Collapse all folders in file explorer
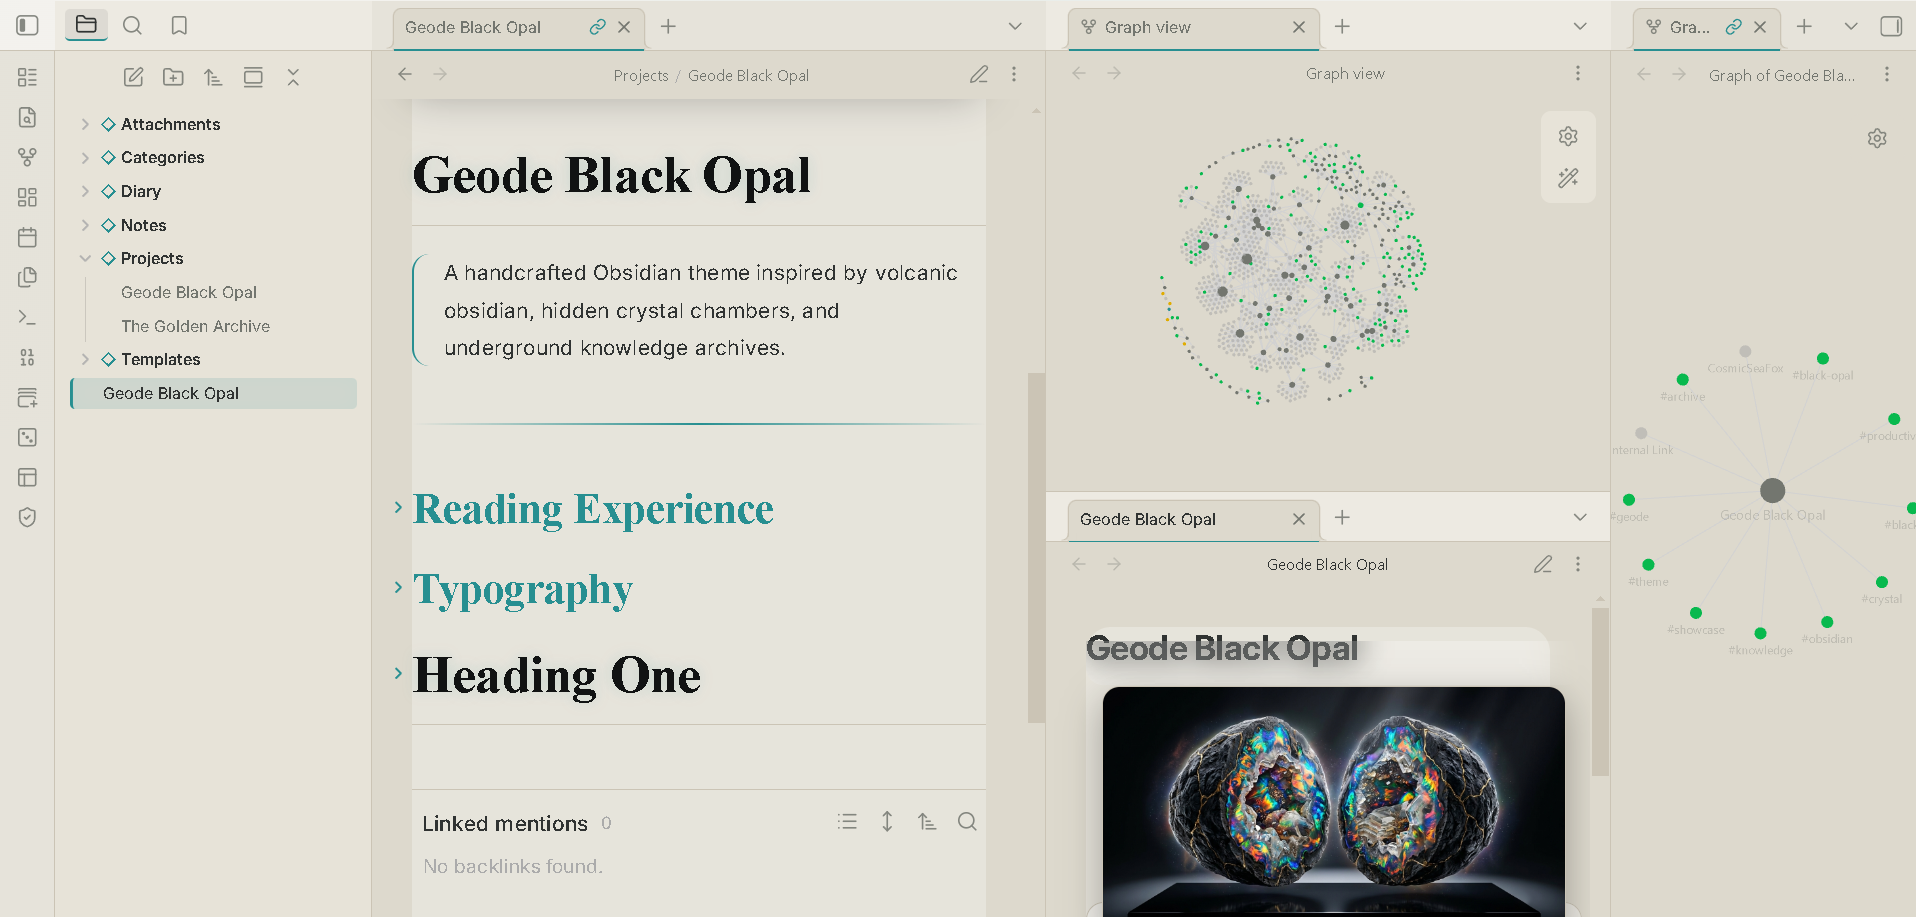Image resolution: width=1916 pixels, height=917 pixels. click(293, 77)
